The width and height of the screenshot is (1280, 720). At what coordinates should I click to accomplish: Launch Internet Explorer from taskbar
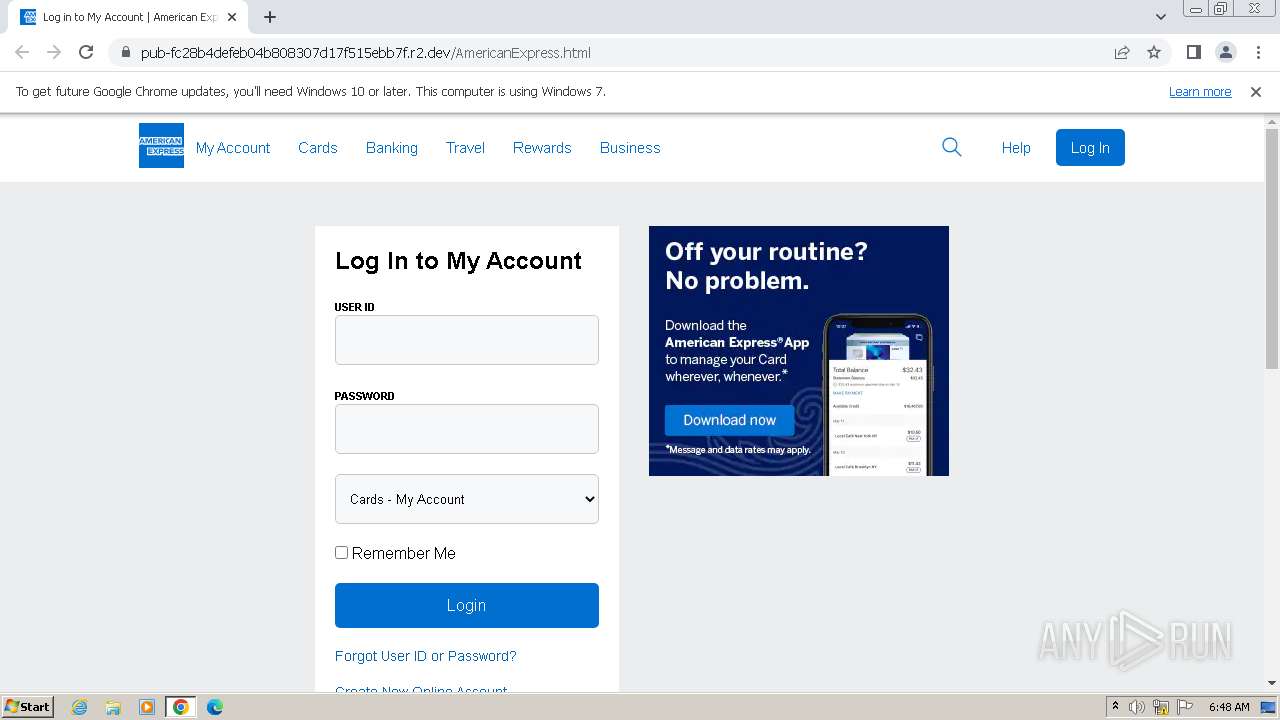(x=79, y=707)
